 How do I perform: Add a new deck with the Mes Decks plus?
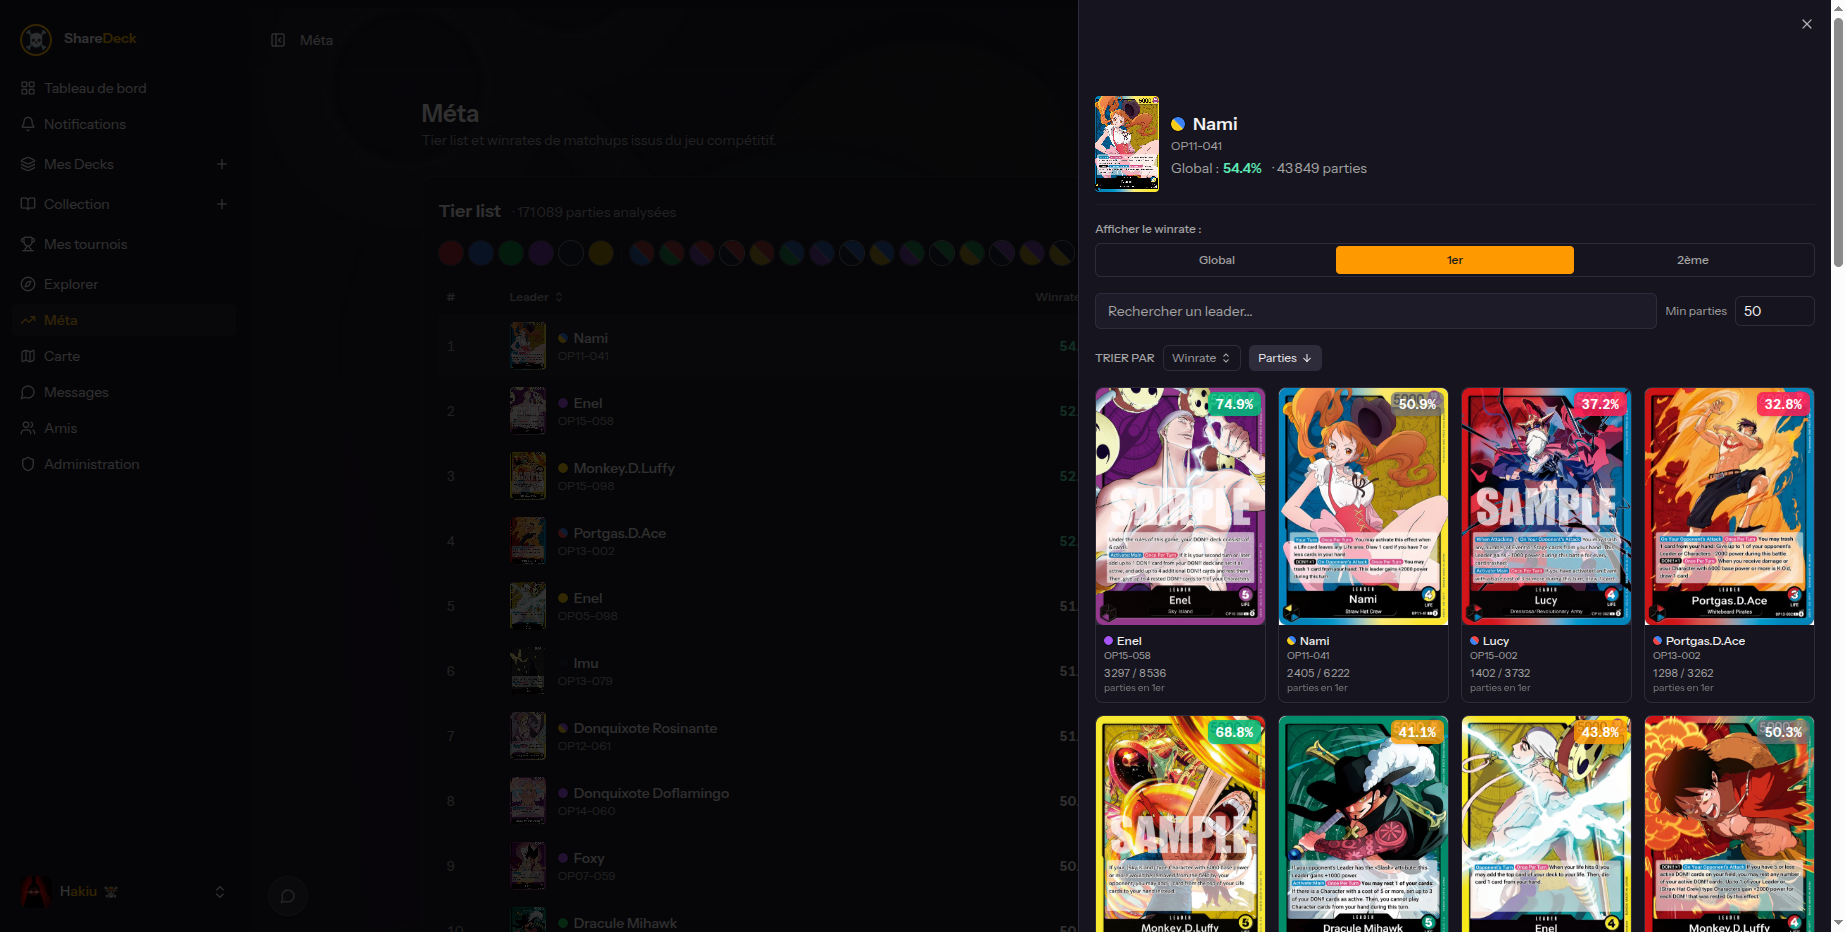tap(222, 164)
